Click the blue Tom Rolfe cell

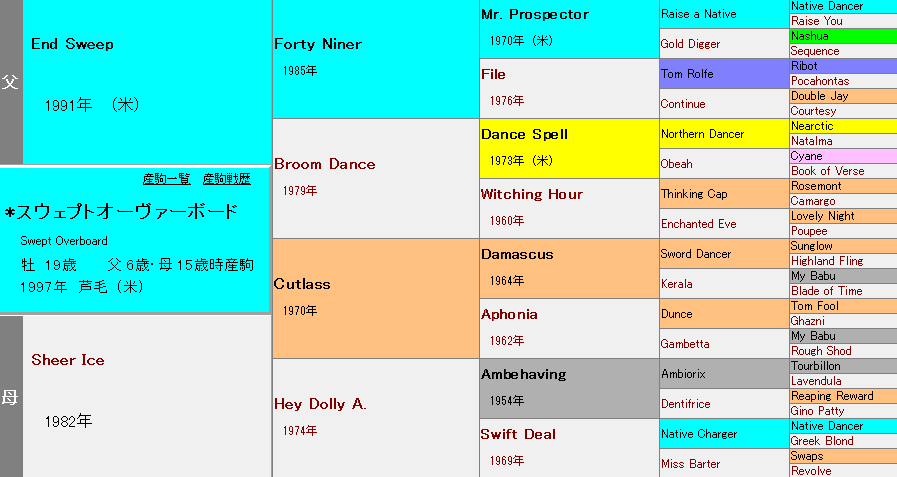click(724, 74)
